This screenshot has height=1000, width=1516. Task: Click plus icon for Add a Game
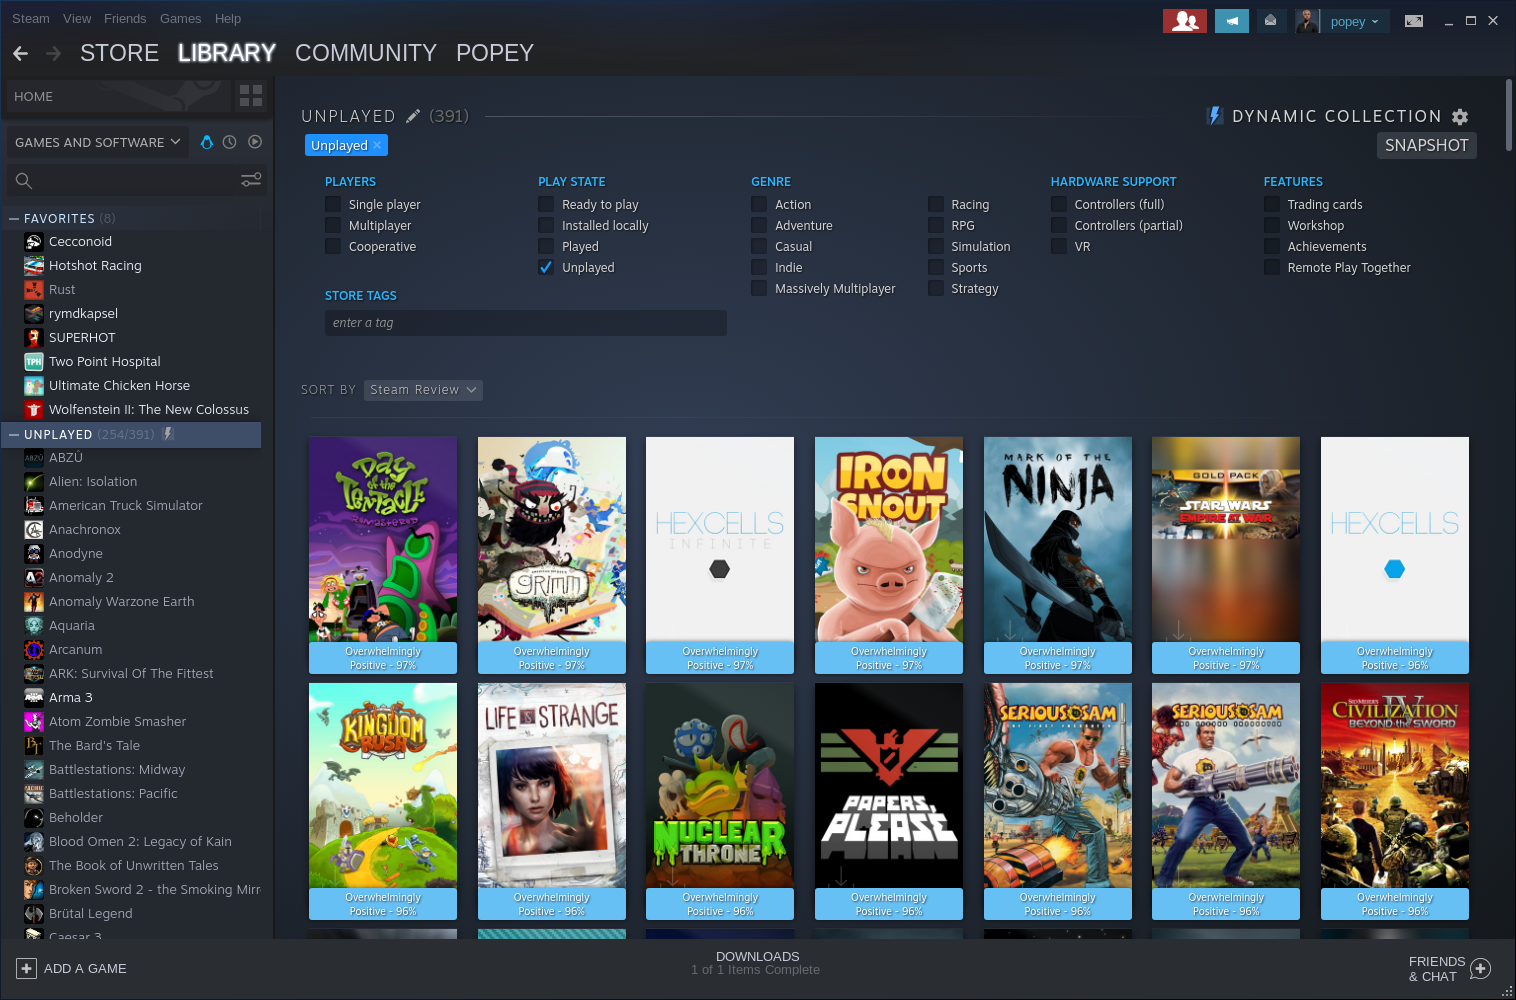[x=26, y=968]
